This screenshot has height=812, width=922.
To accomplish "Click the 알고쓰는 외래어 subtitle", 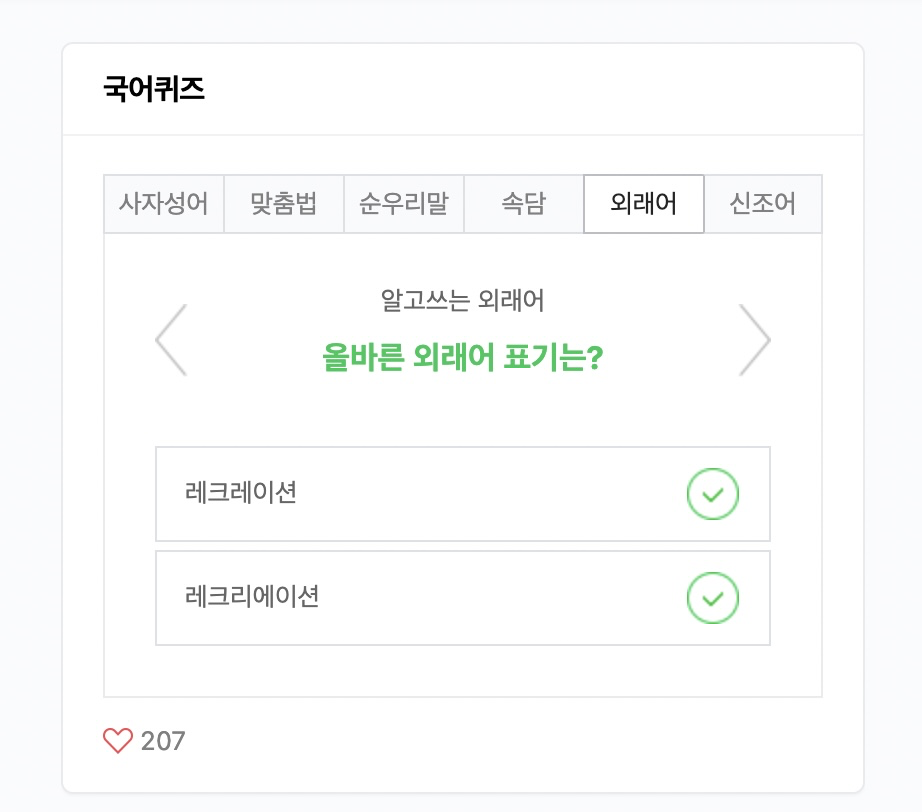I will pyautogui.click(x=463, y=300).
